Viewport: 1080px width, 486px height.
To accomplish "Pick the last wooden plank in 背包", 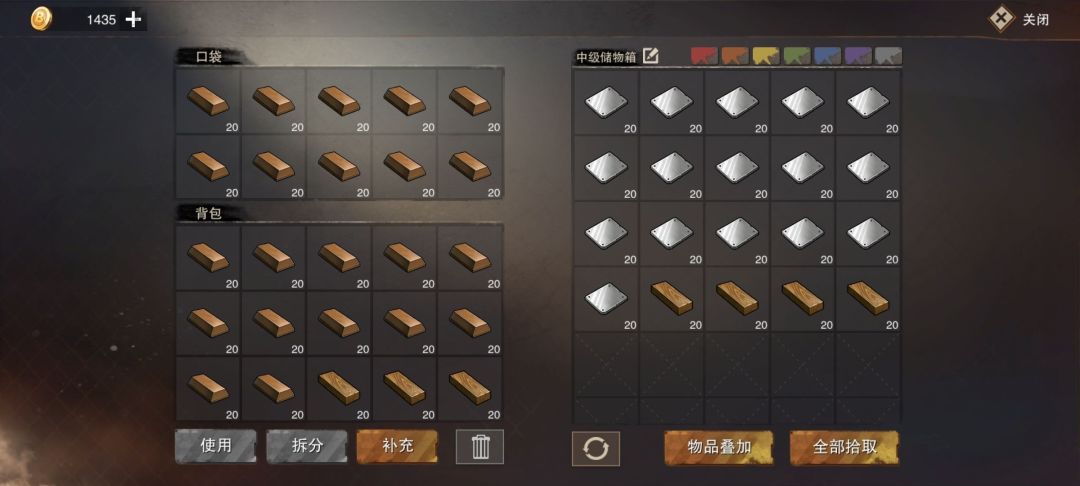I will [470, 389].
